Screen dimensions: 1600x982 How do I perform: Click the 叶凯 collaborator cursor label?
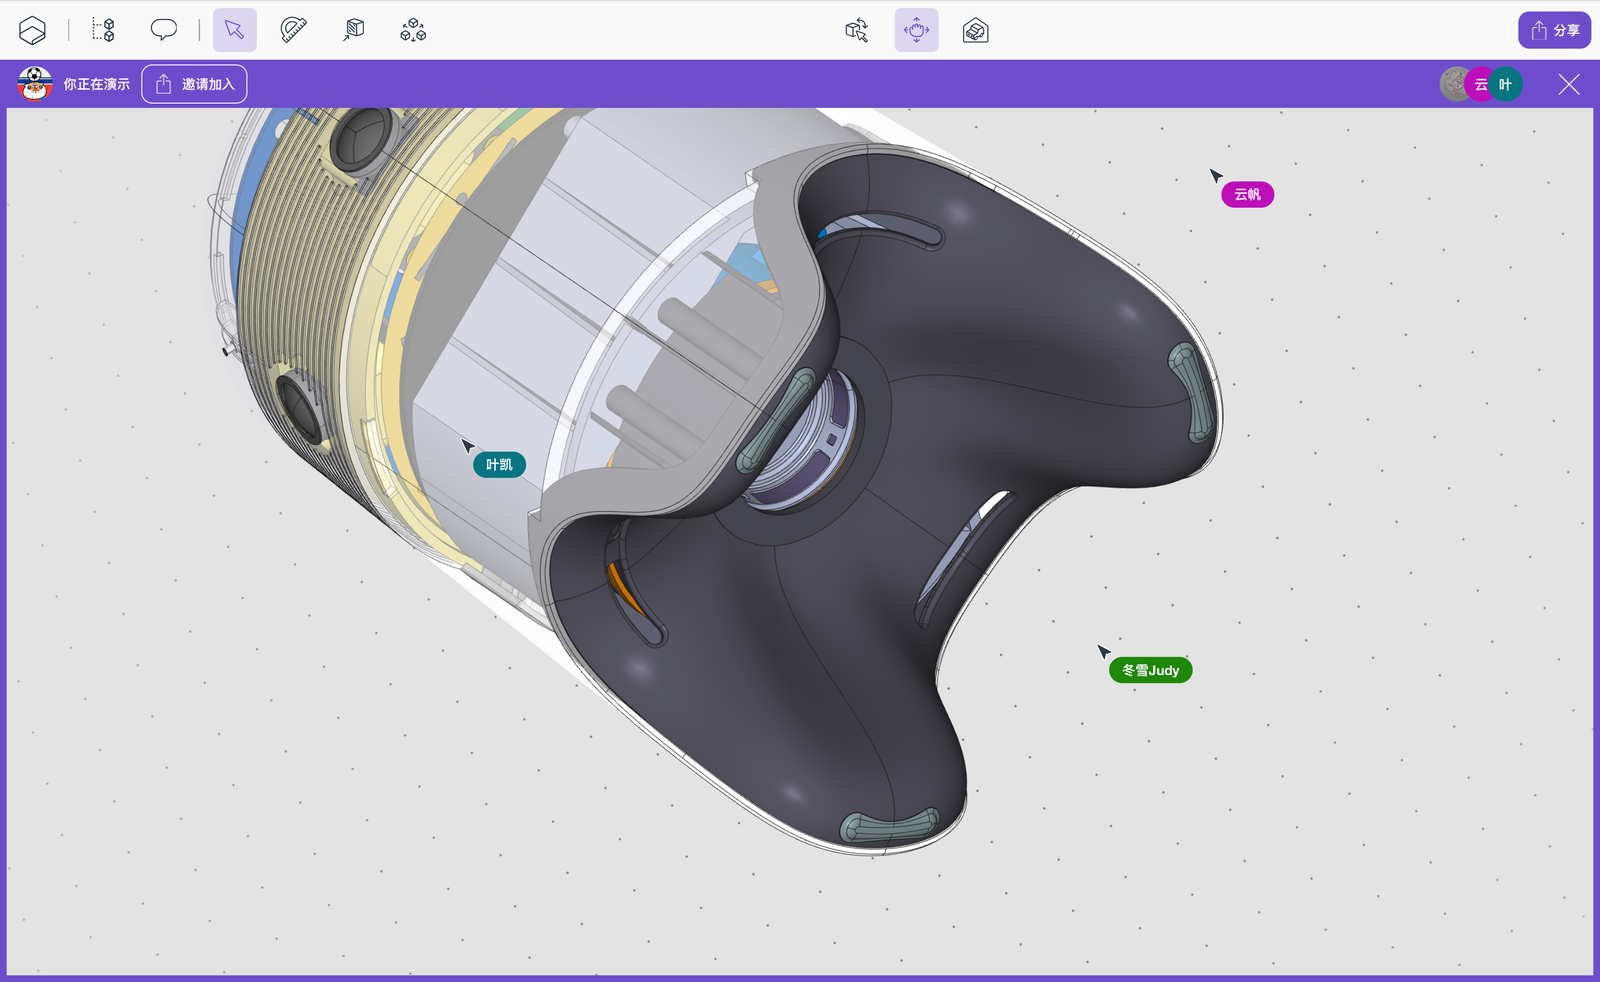click(499, 465)
